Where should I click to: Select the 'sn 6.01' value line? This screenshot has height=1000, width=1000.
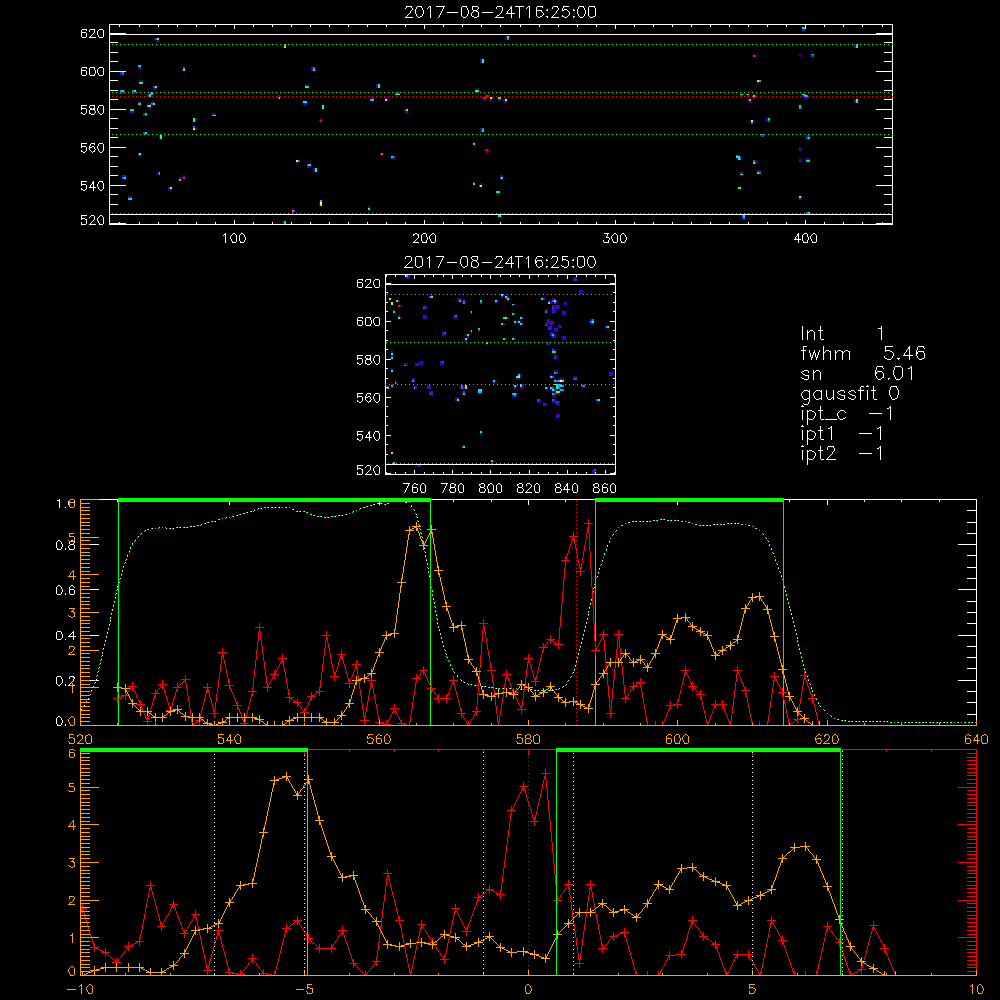pyautogui.click(x=858, y=373)
